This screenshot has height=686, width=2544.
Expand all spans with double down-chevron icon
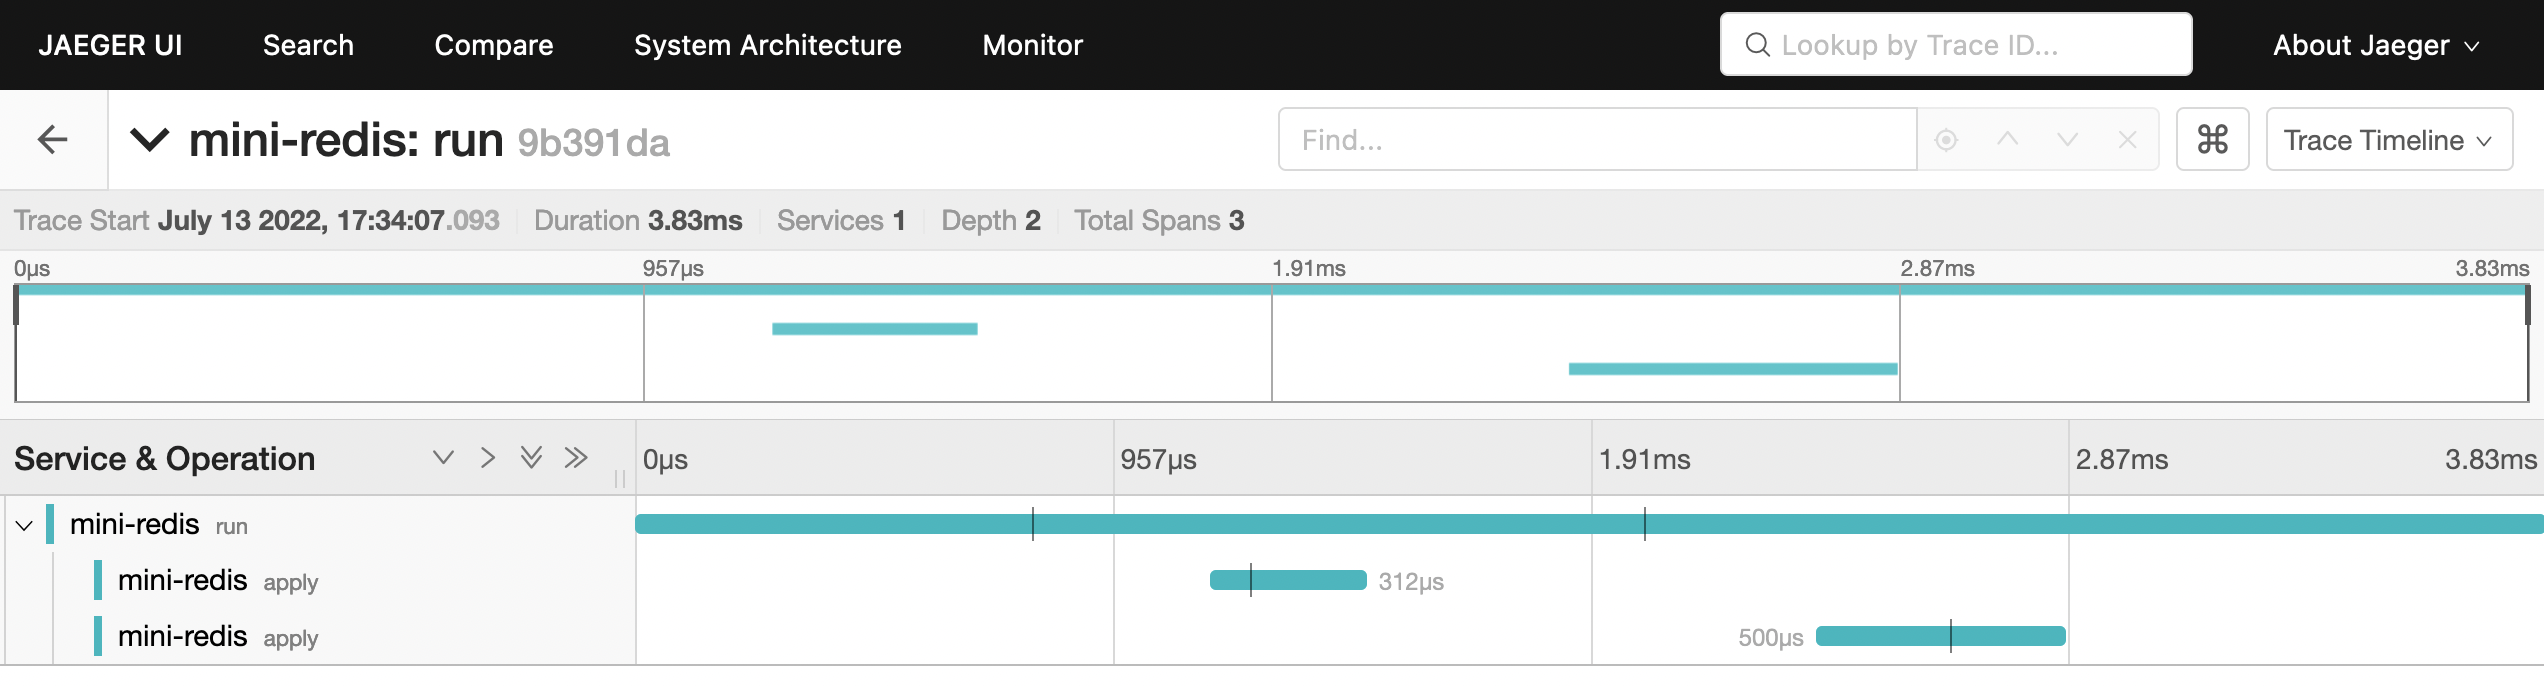533,458
